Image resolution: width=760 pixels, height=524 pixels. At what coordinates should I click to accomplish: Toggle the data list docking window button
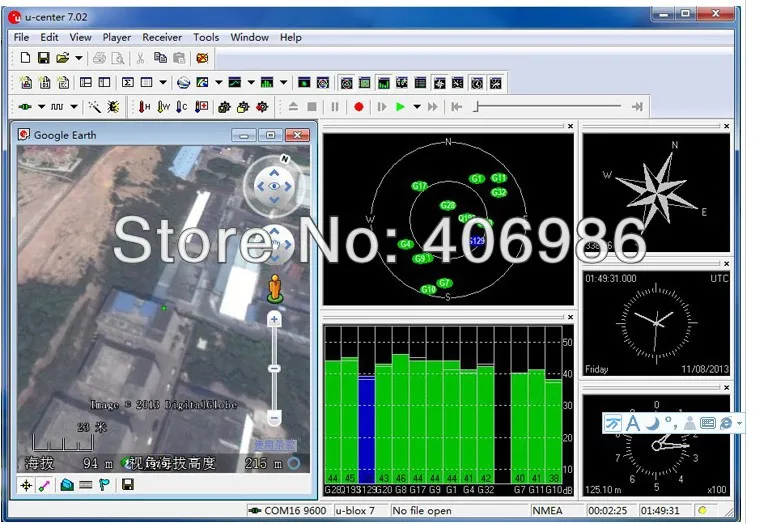(x=421, y=83)
